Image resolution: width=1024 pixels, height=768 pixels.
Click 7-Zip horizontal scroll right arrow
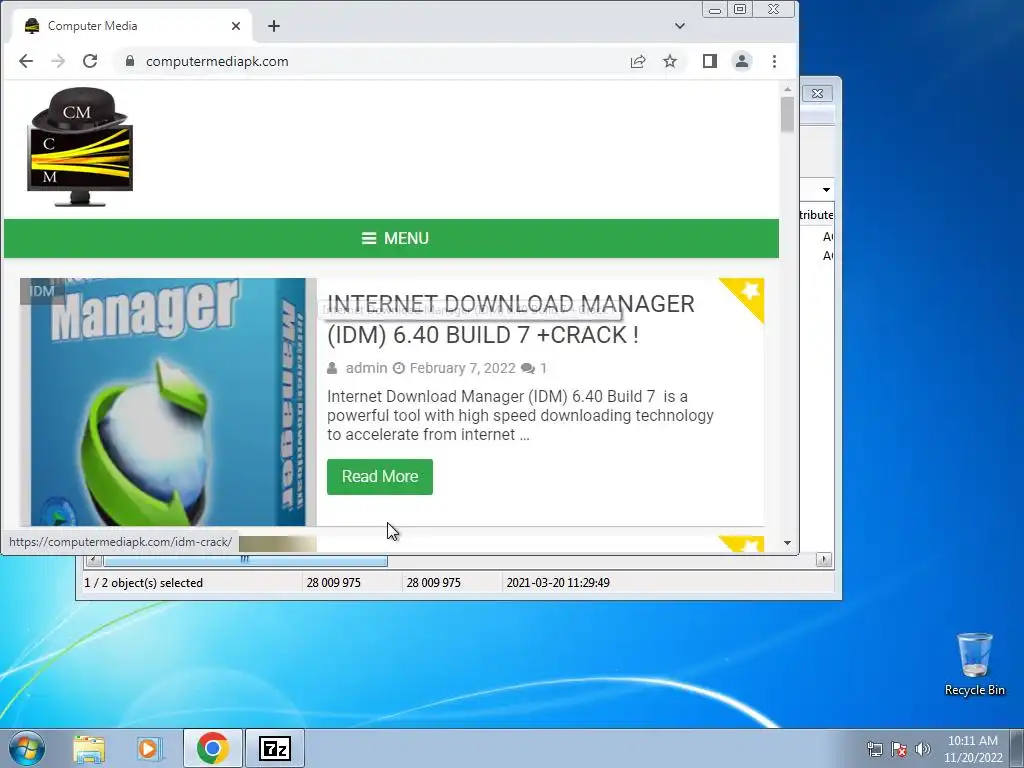click(x=824, y=560)
